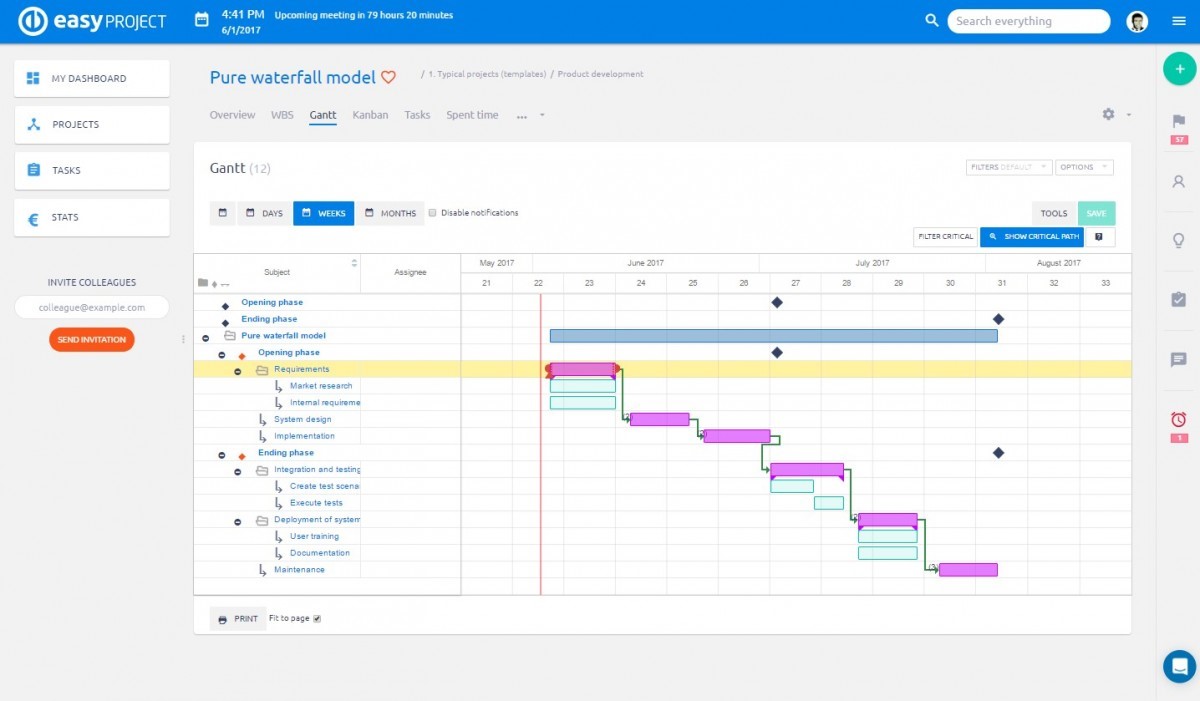Image resolution: width=1200 pixels, height=701 pixels.
Task: Collapse the Requirements tree node
Action: [236, 368]
